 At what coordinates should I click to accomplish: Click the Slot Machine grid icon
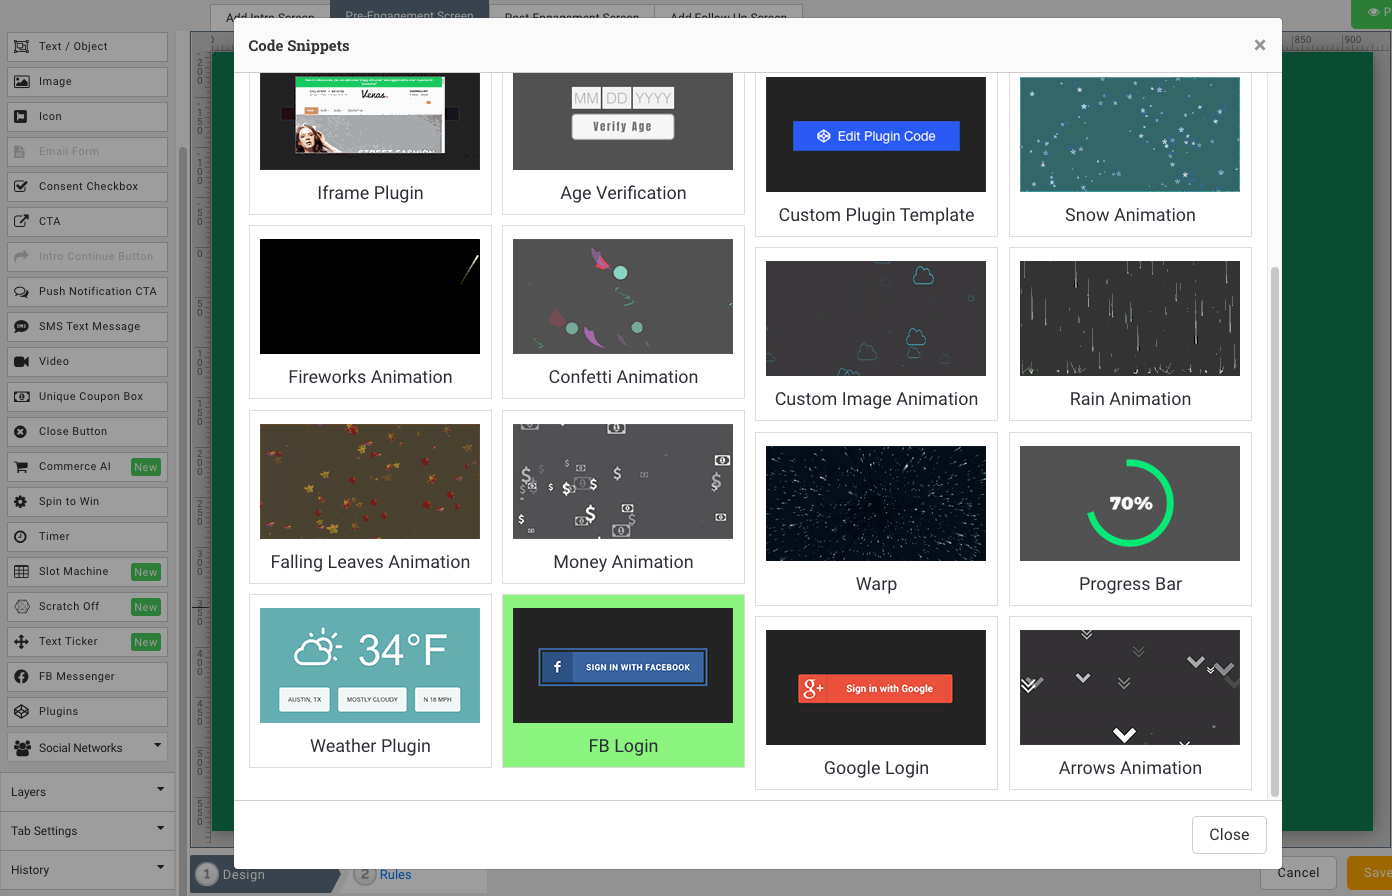[x=20, y=571]
